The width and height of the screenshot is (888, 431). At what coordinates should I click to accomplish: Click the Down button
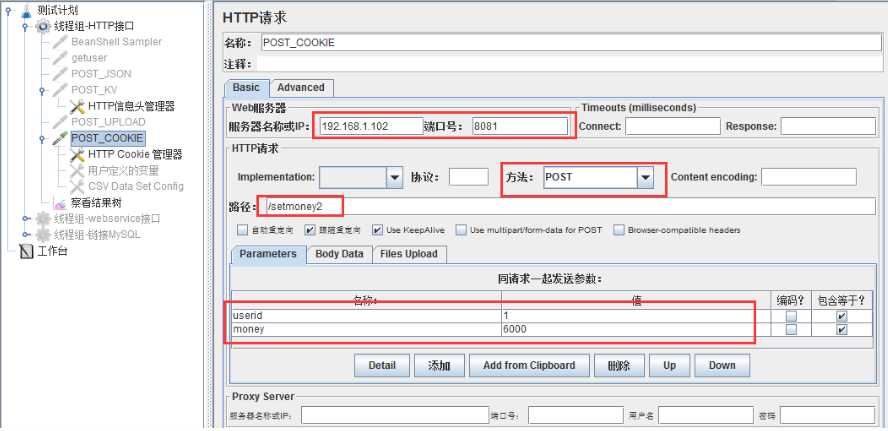(x=722, y=365)
